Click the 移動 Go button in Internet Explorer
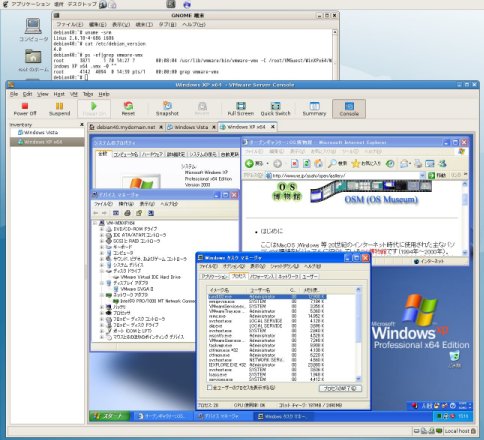The height and width of the screenshot is (440, 484). pos(438,175)
